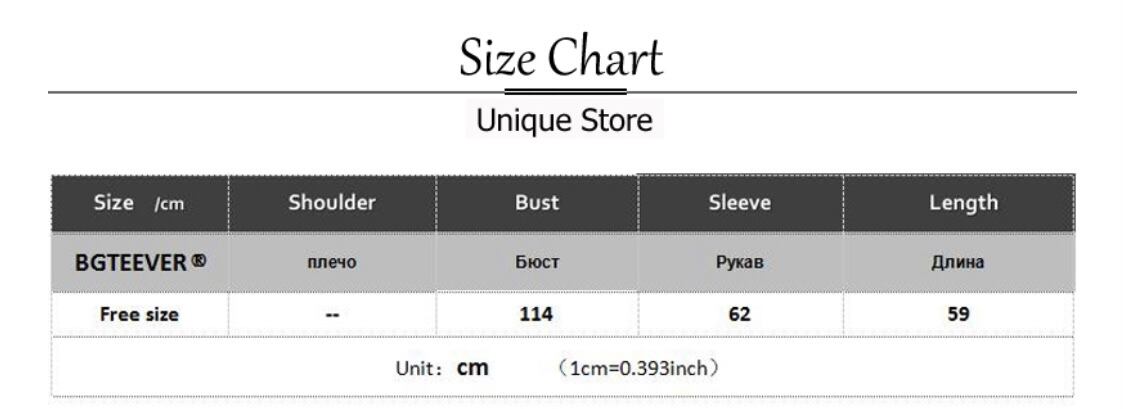The height and width of the screenshot is (409, 1125).
Task: Click the 1cm=0.393inch conversion note
Action: coord(637,368)
